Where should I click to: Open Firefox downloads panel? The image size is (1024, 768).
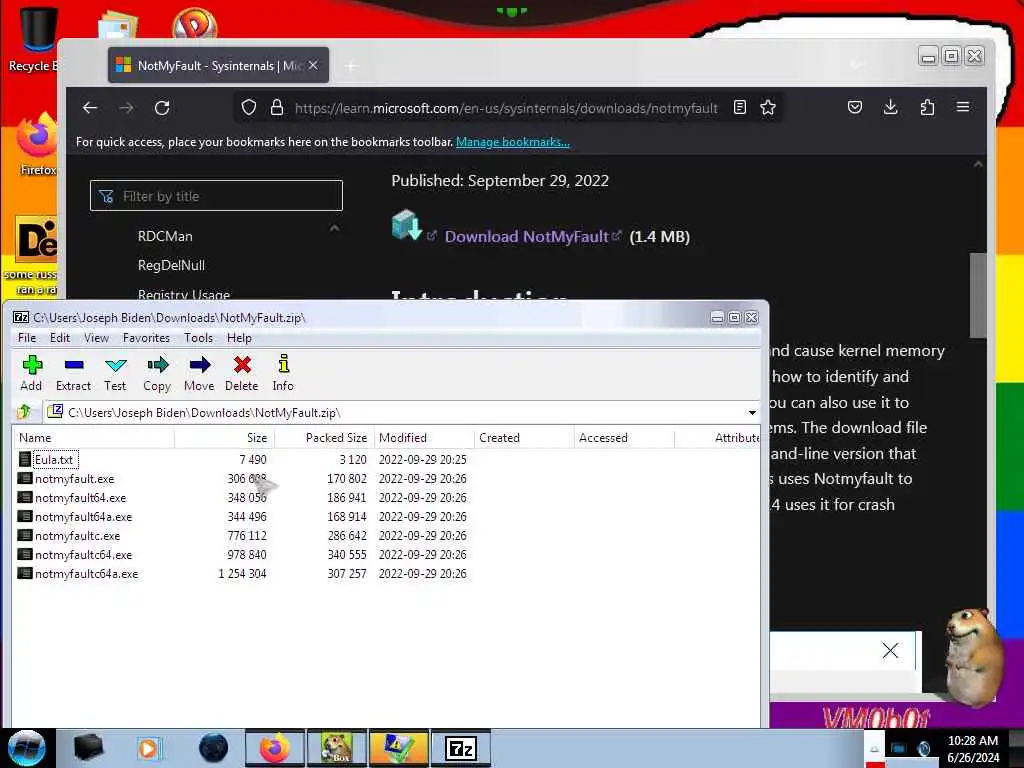click(890, 107)
